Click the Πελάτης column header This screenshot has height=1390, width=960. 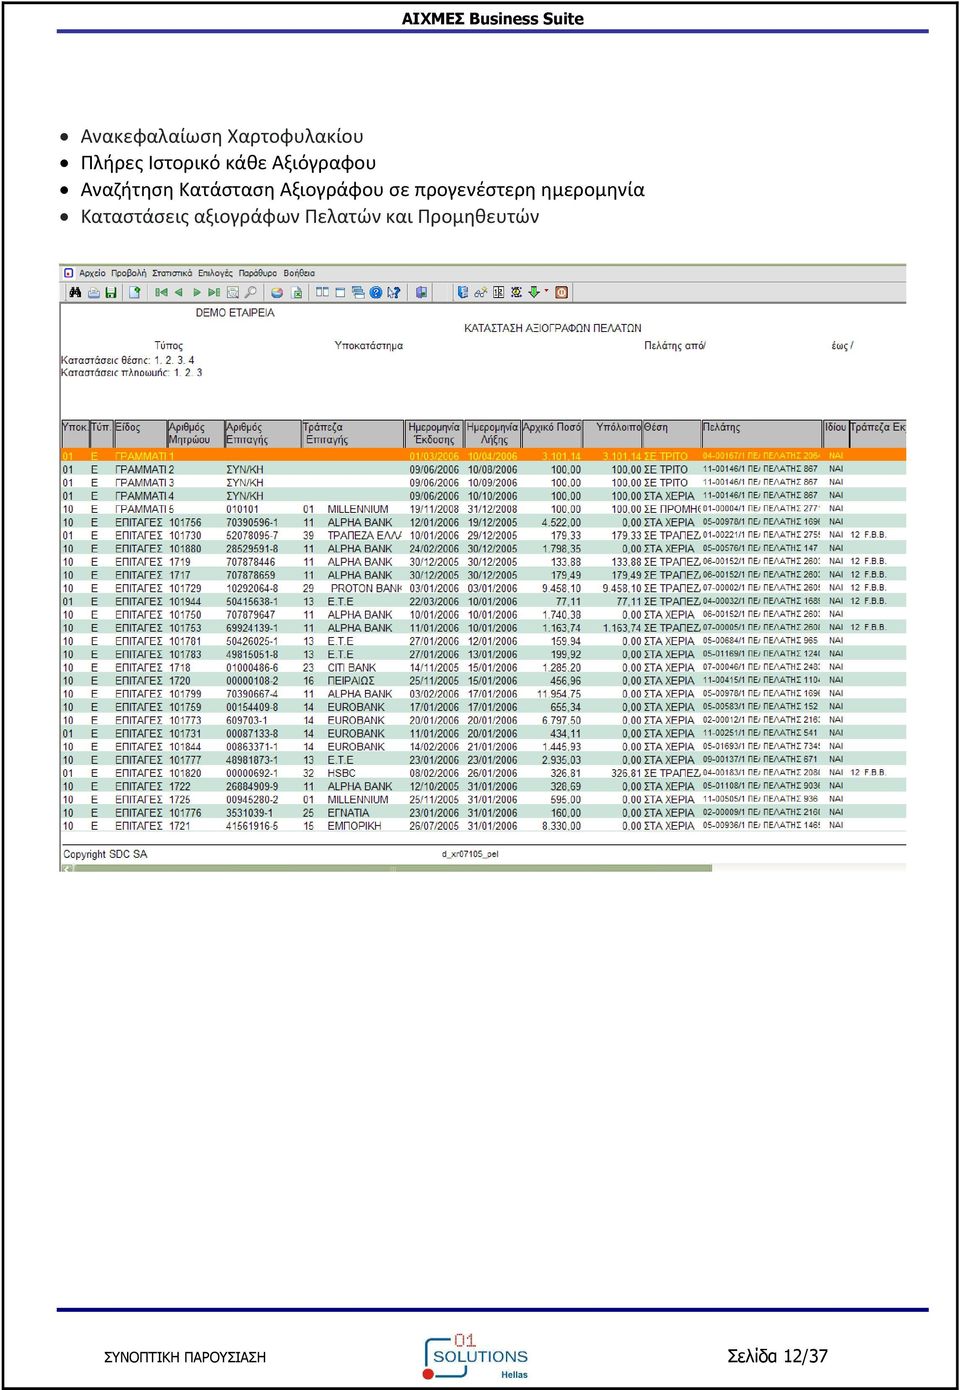click(761, 433)
